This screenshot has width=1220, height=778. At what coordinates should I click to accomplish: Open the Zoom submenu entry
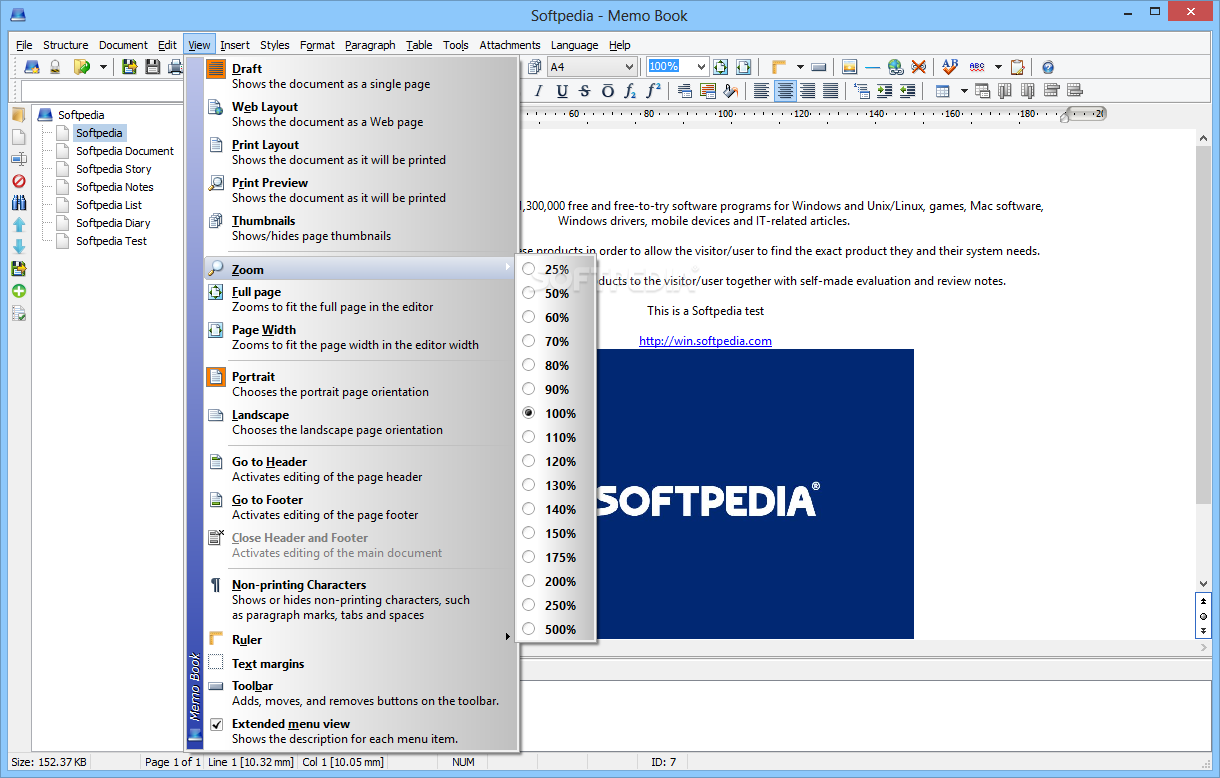pos(359,270)
